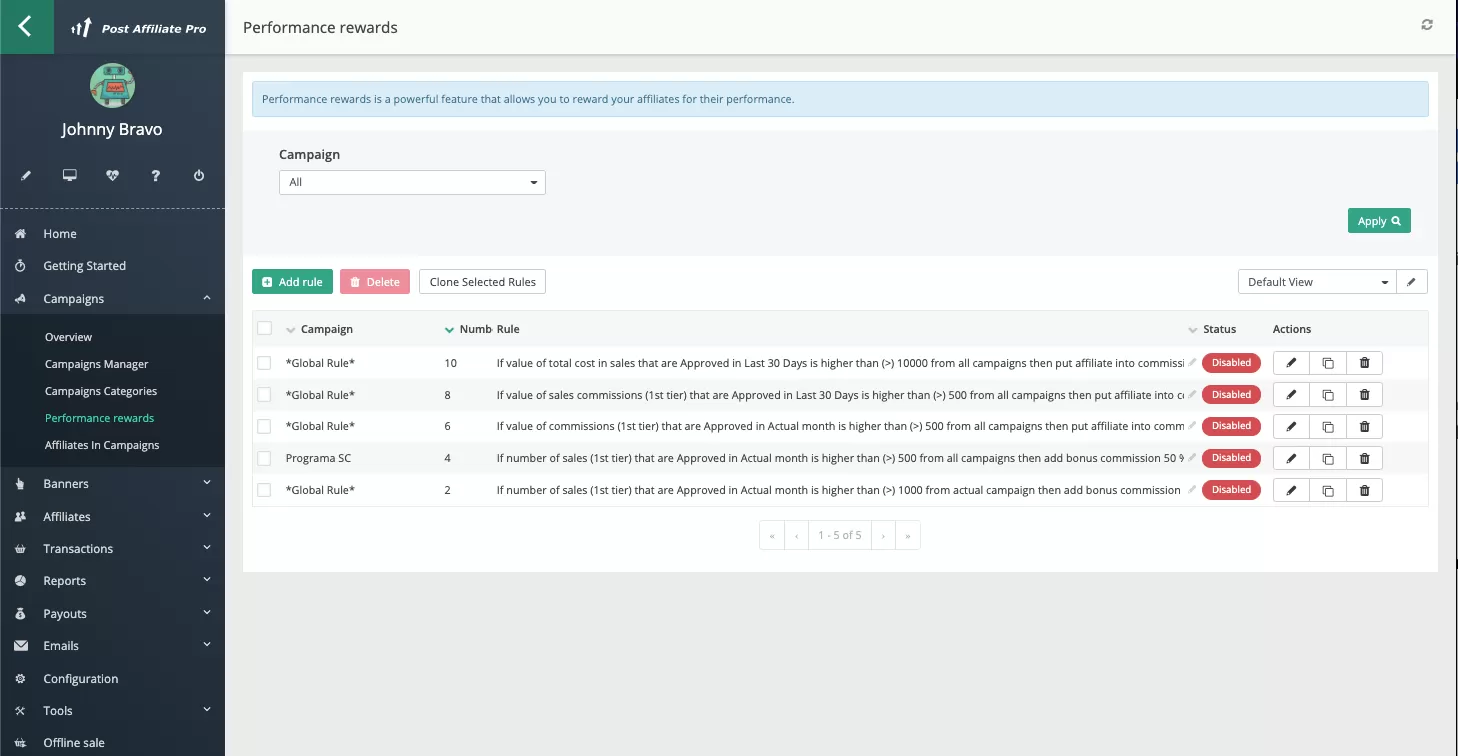This screenshot has height=756, width=1458.
Task: Select the edit profile pencil icon under Johnny Bravo
Action: [25, 175]
